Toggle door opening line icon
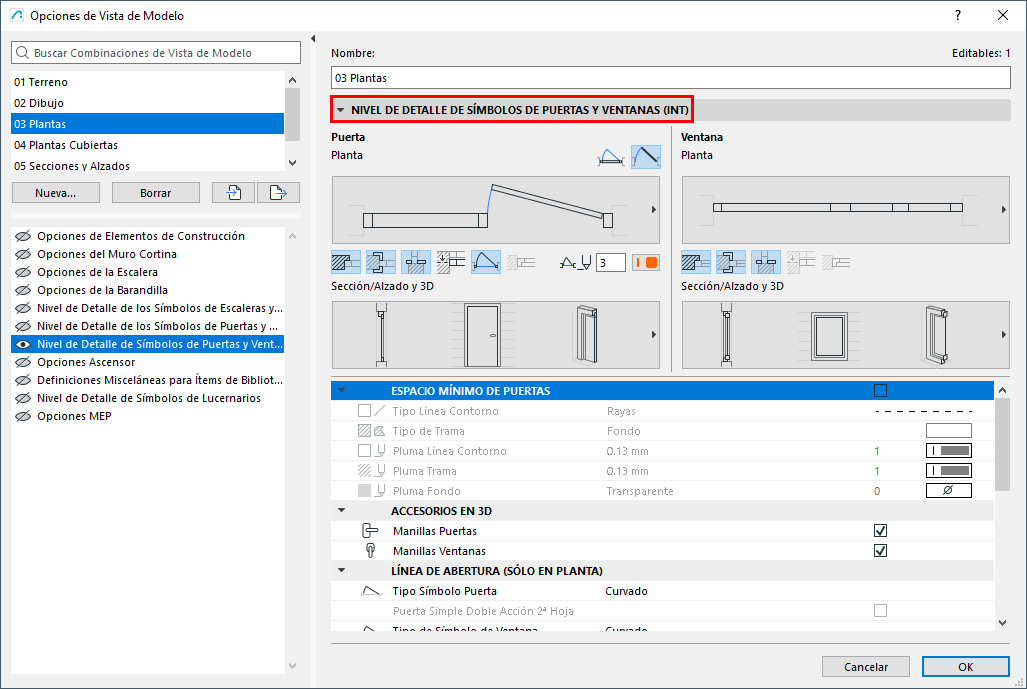 (x=486, y=263)
